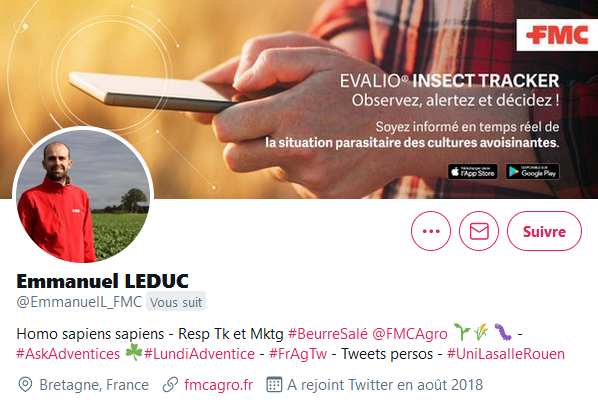598x402 pixels.
Task: Click the #BeurreSalé hashtag
Action: pos(328,334)
